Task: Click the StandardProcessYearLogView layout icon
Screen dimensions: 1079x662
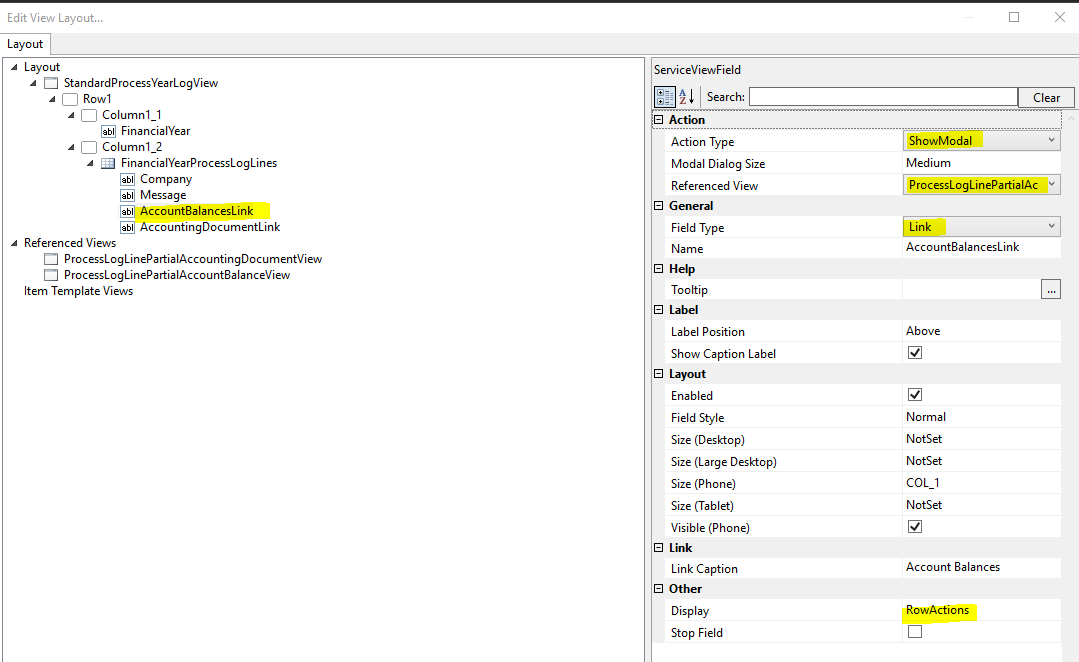Action: pyautogui.click(x=51, y=83)
